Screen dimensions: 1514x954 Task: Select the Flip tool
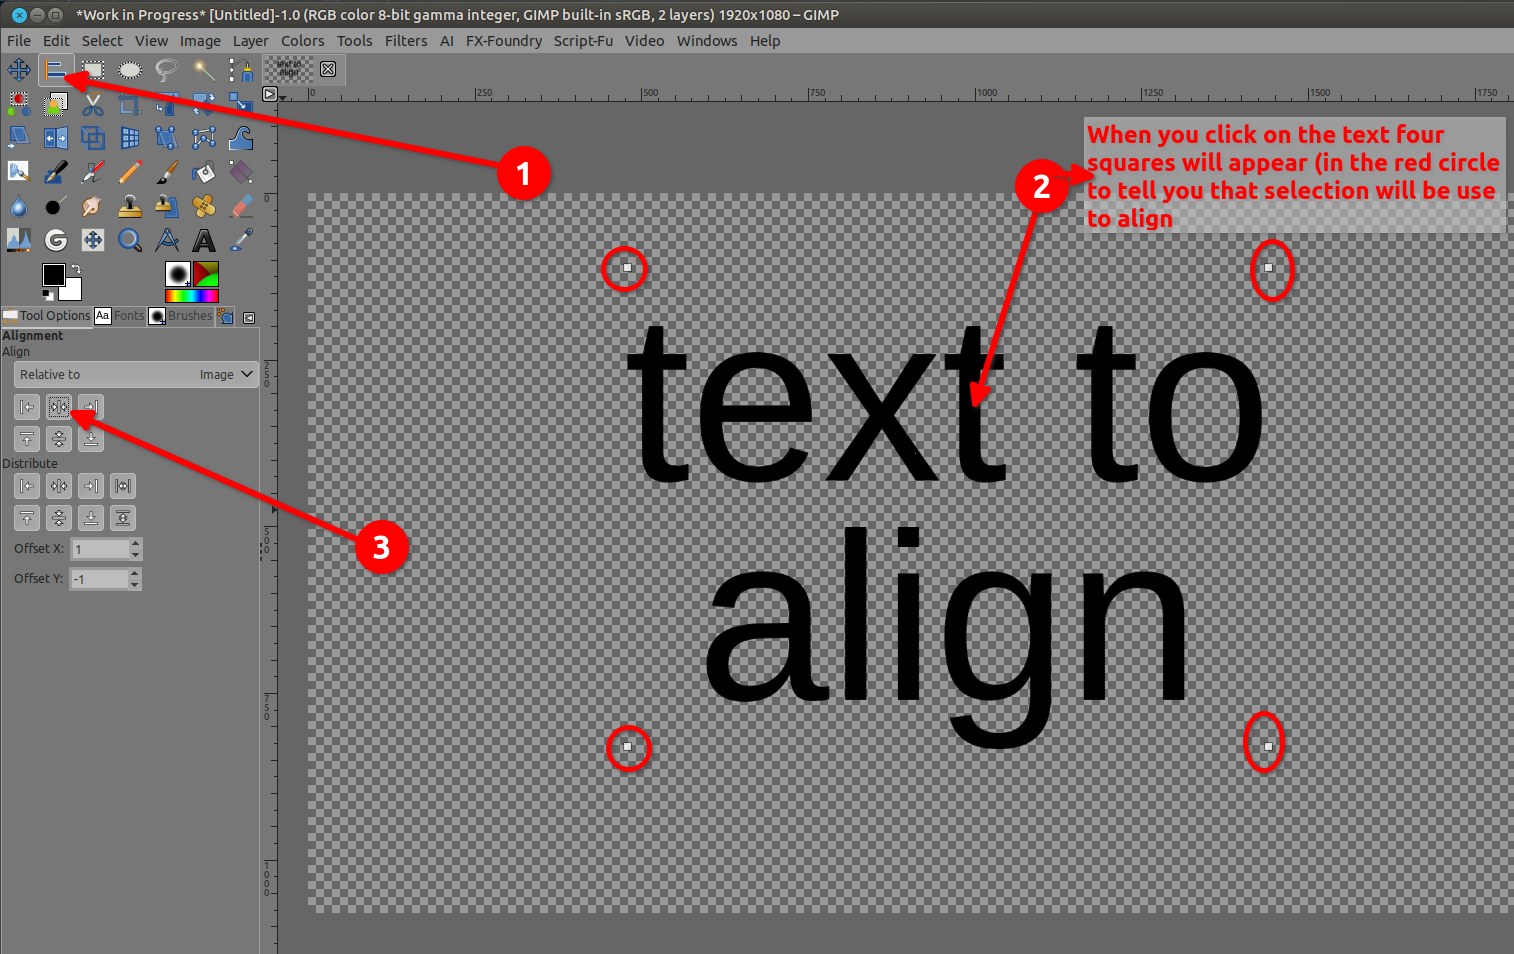[56, 138]
